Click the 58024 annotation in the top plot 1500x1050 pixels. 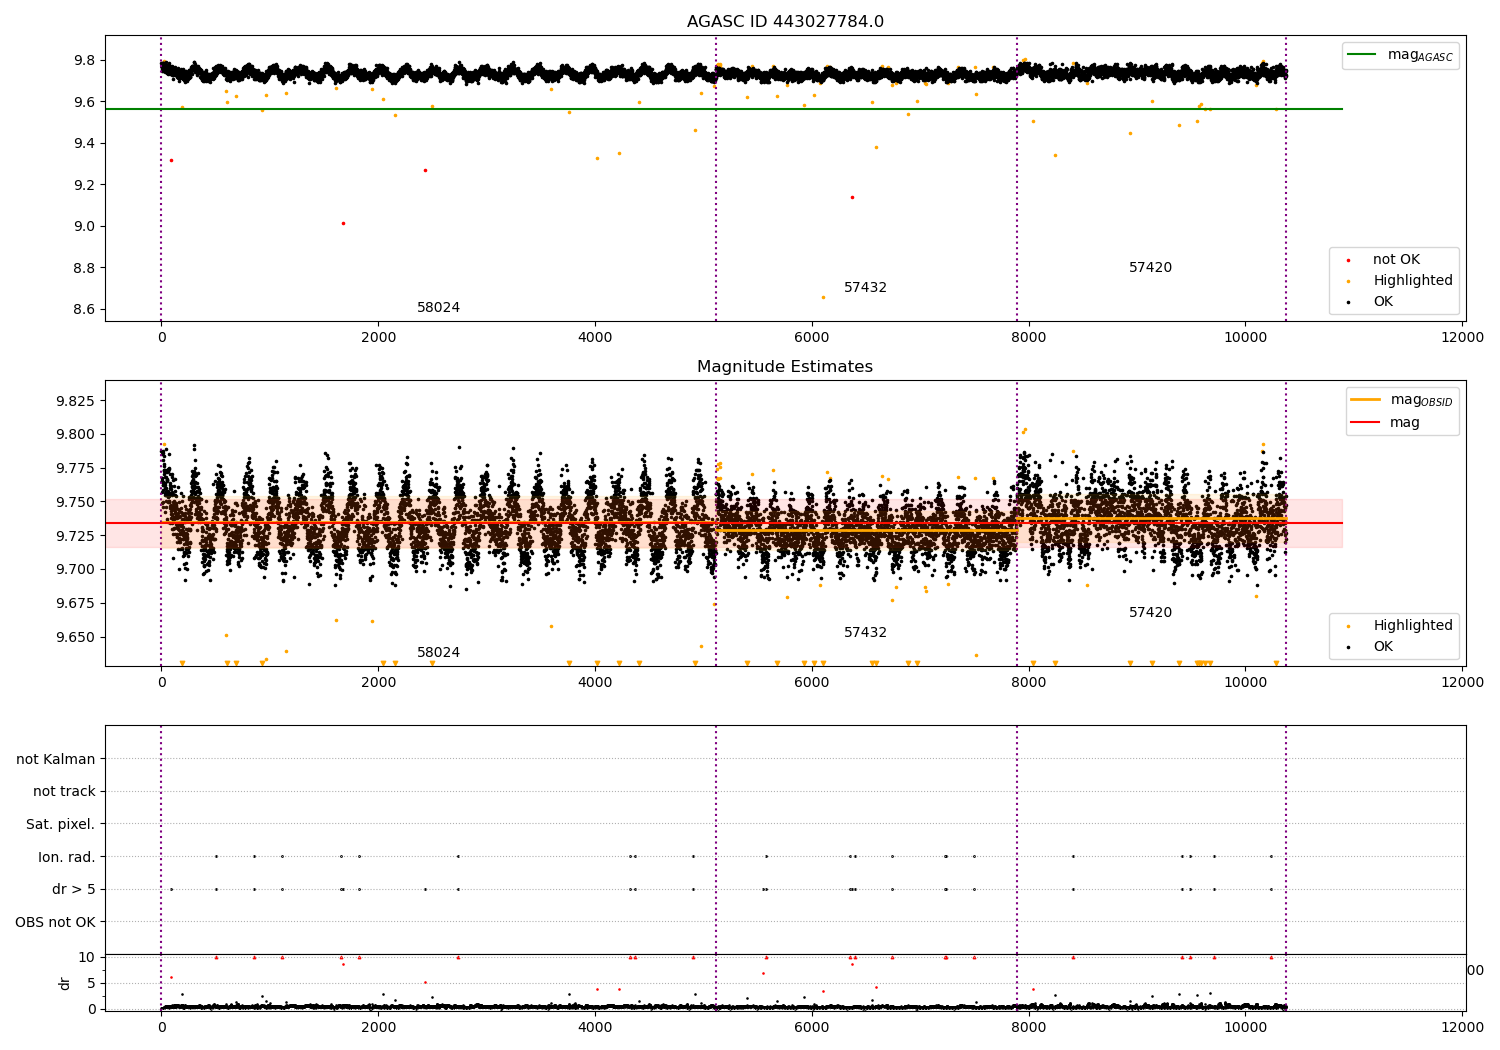pos(439,308)
